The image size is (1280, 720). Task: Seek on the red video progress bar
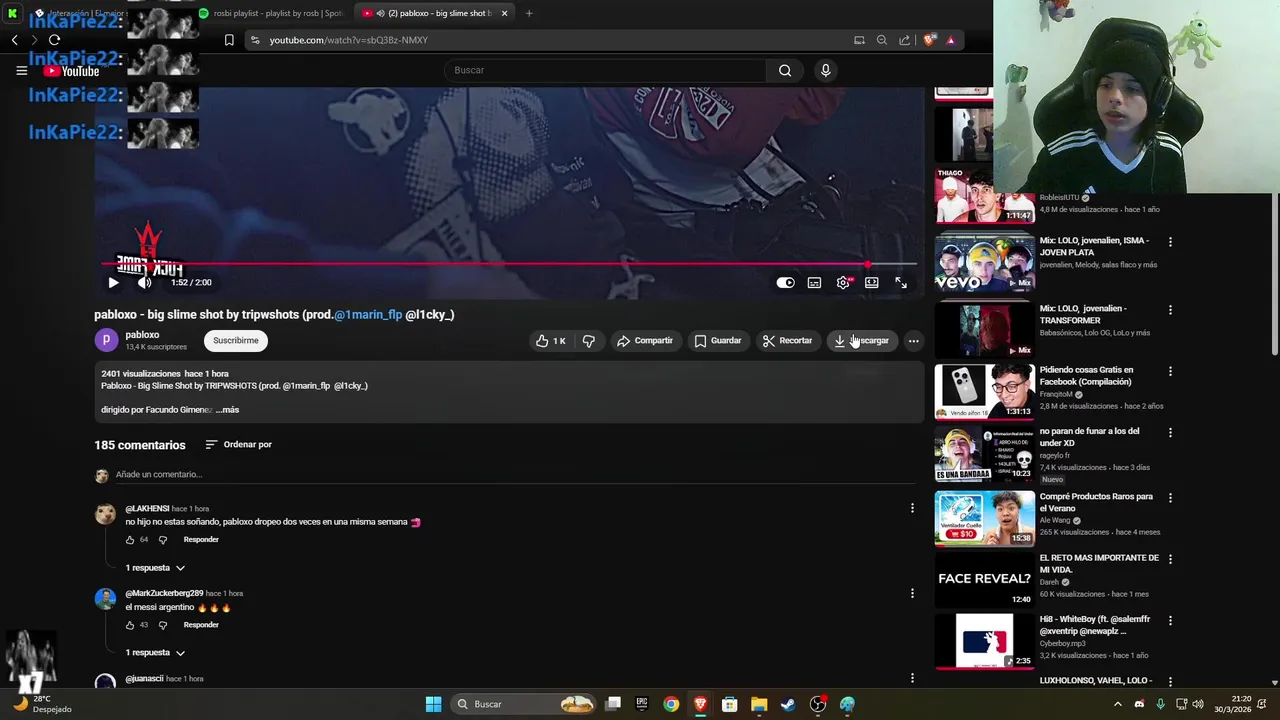point(510,264)
